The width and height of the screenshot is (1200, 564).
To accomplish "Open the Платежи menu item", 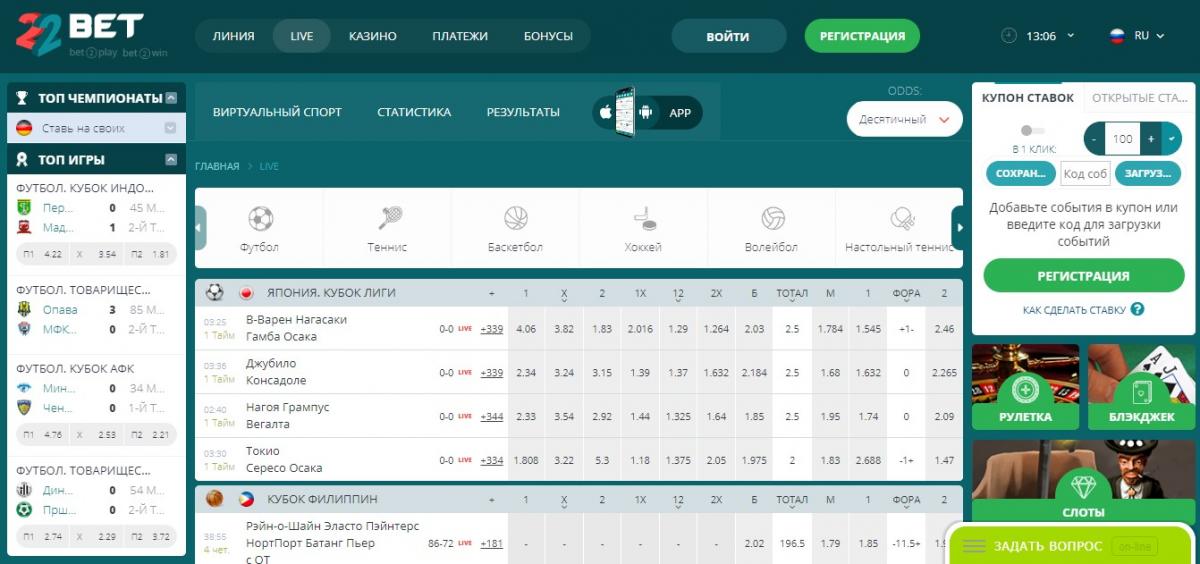I will (x=460, y=36).
